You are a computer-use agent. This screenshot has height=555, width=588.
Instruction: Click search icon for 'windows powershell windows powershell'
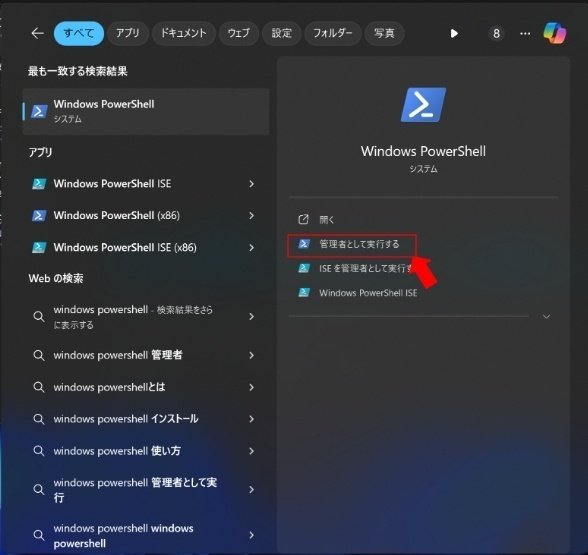(x=39, y=535)
